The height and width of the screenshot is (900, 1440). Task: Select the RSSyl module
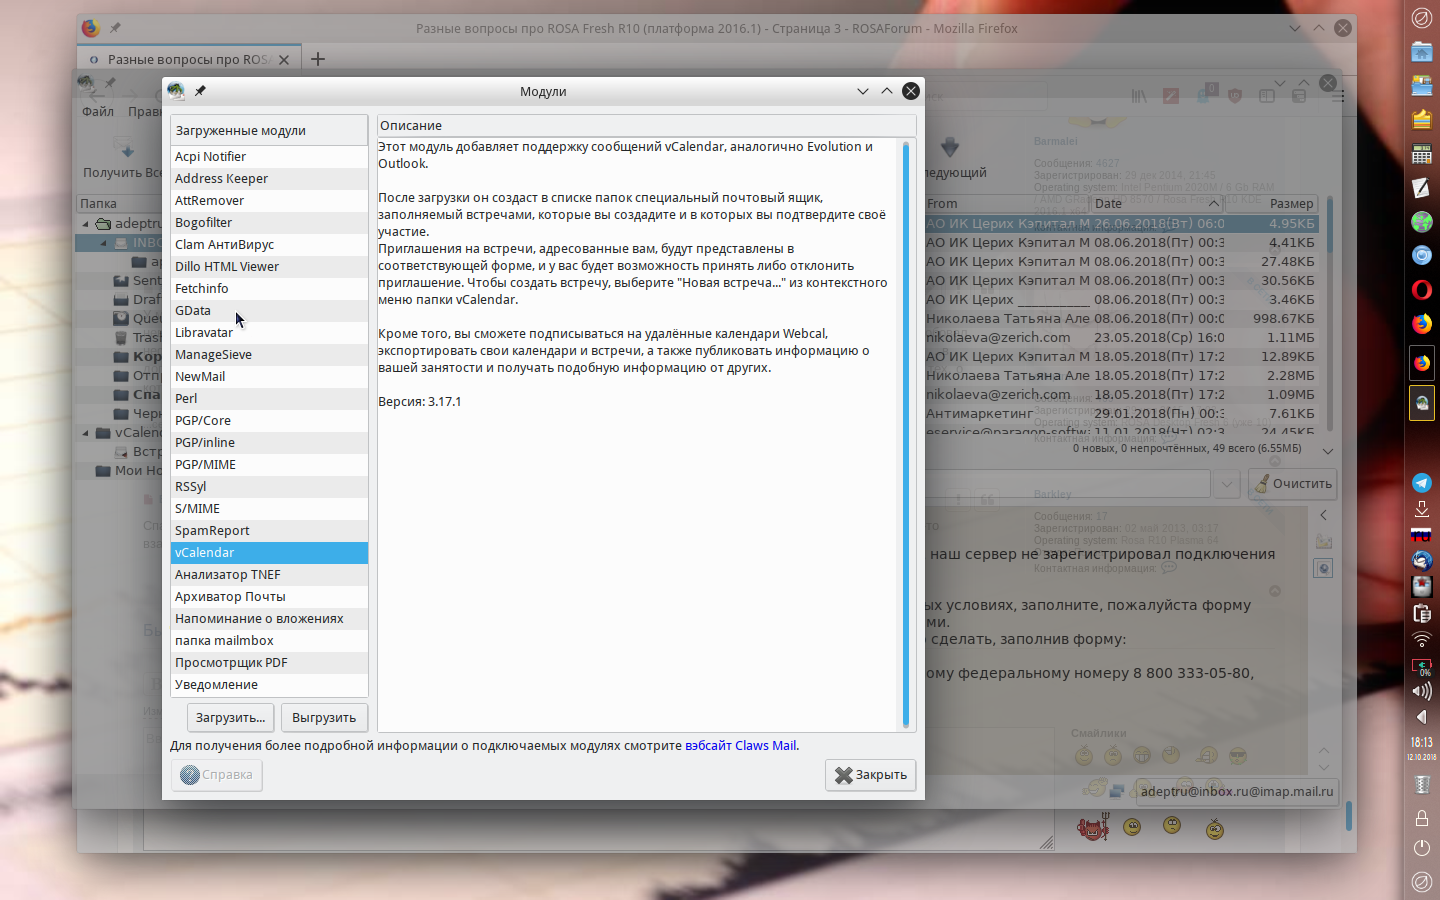point(269,487)
